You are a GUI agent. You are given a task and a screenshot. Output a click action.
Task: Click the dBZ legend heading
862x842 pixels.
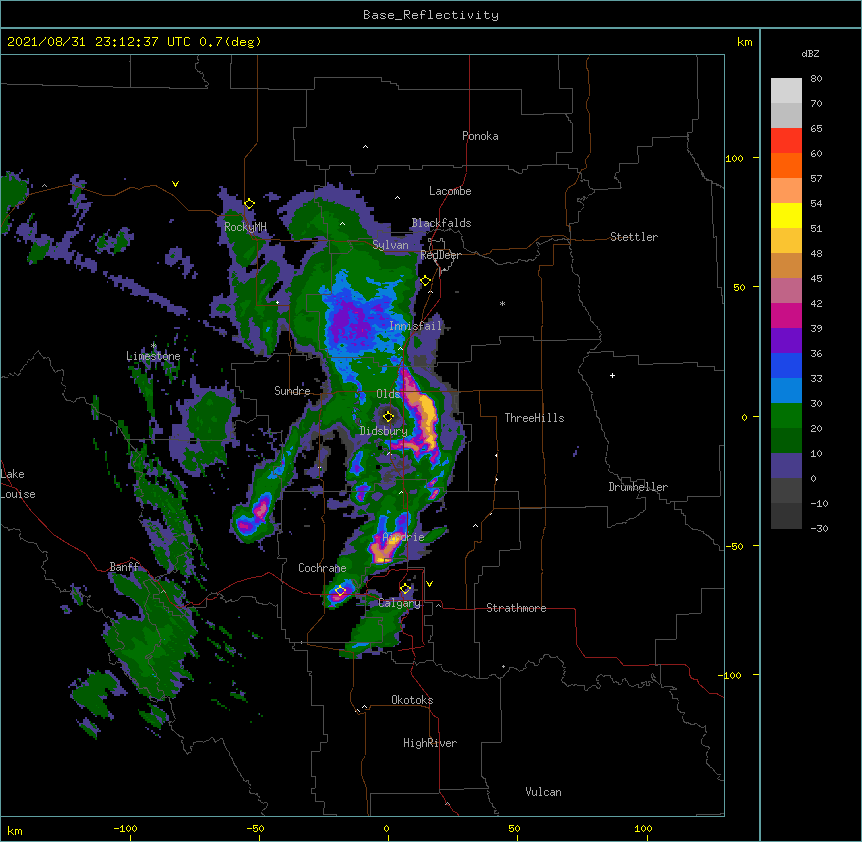click(810, 53)
